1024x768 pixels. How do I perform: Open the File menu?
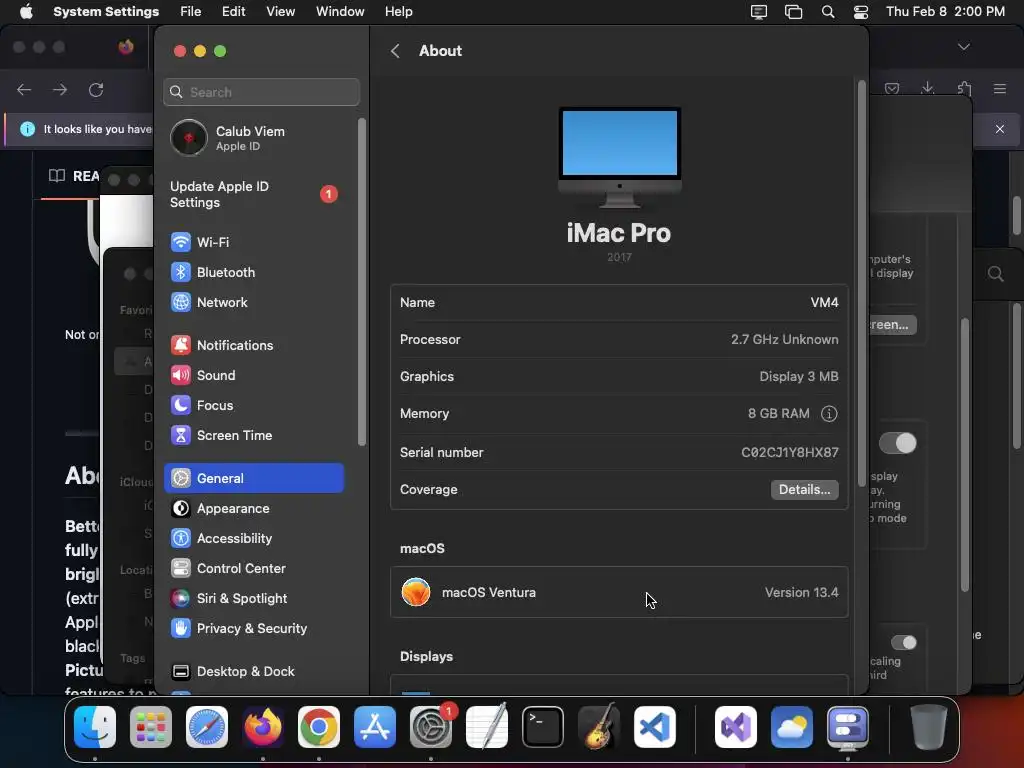tap(191, 12)
